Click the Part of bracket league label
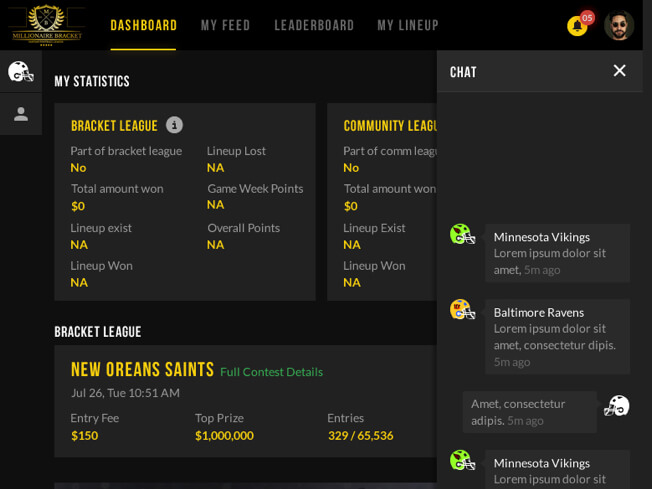Screen dimensions: 652x489 tap(126, 151)
